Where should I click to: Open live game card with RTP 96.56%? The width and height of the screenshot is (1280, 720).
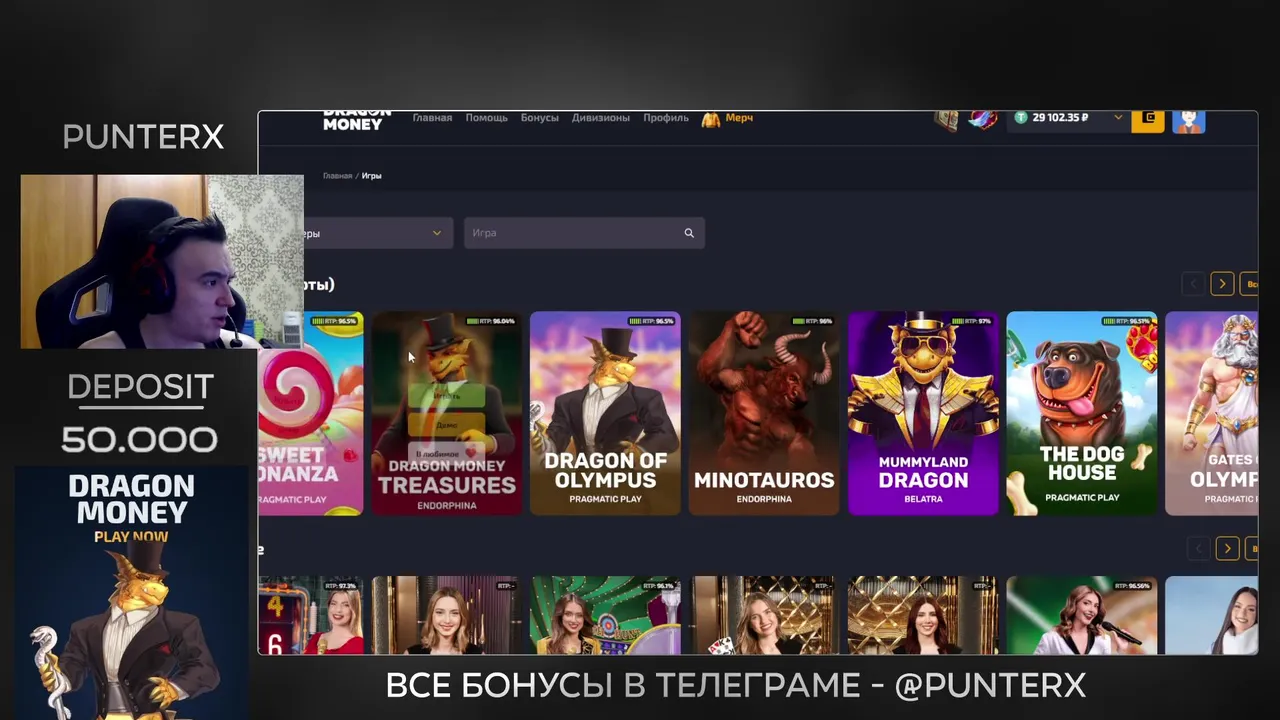tap(1082, 615)
